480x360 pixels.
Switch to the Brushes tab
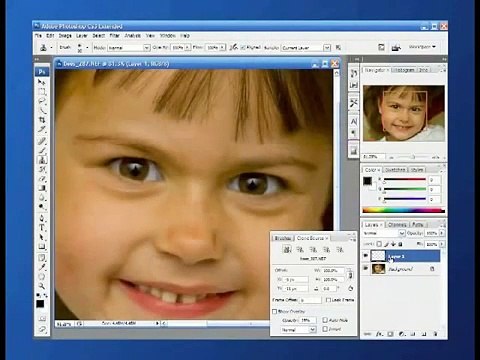[283, 238]
